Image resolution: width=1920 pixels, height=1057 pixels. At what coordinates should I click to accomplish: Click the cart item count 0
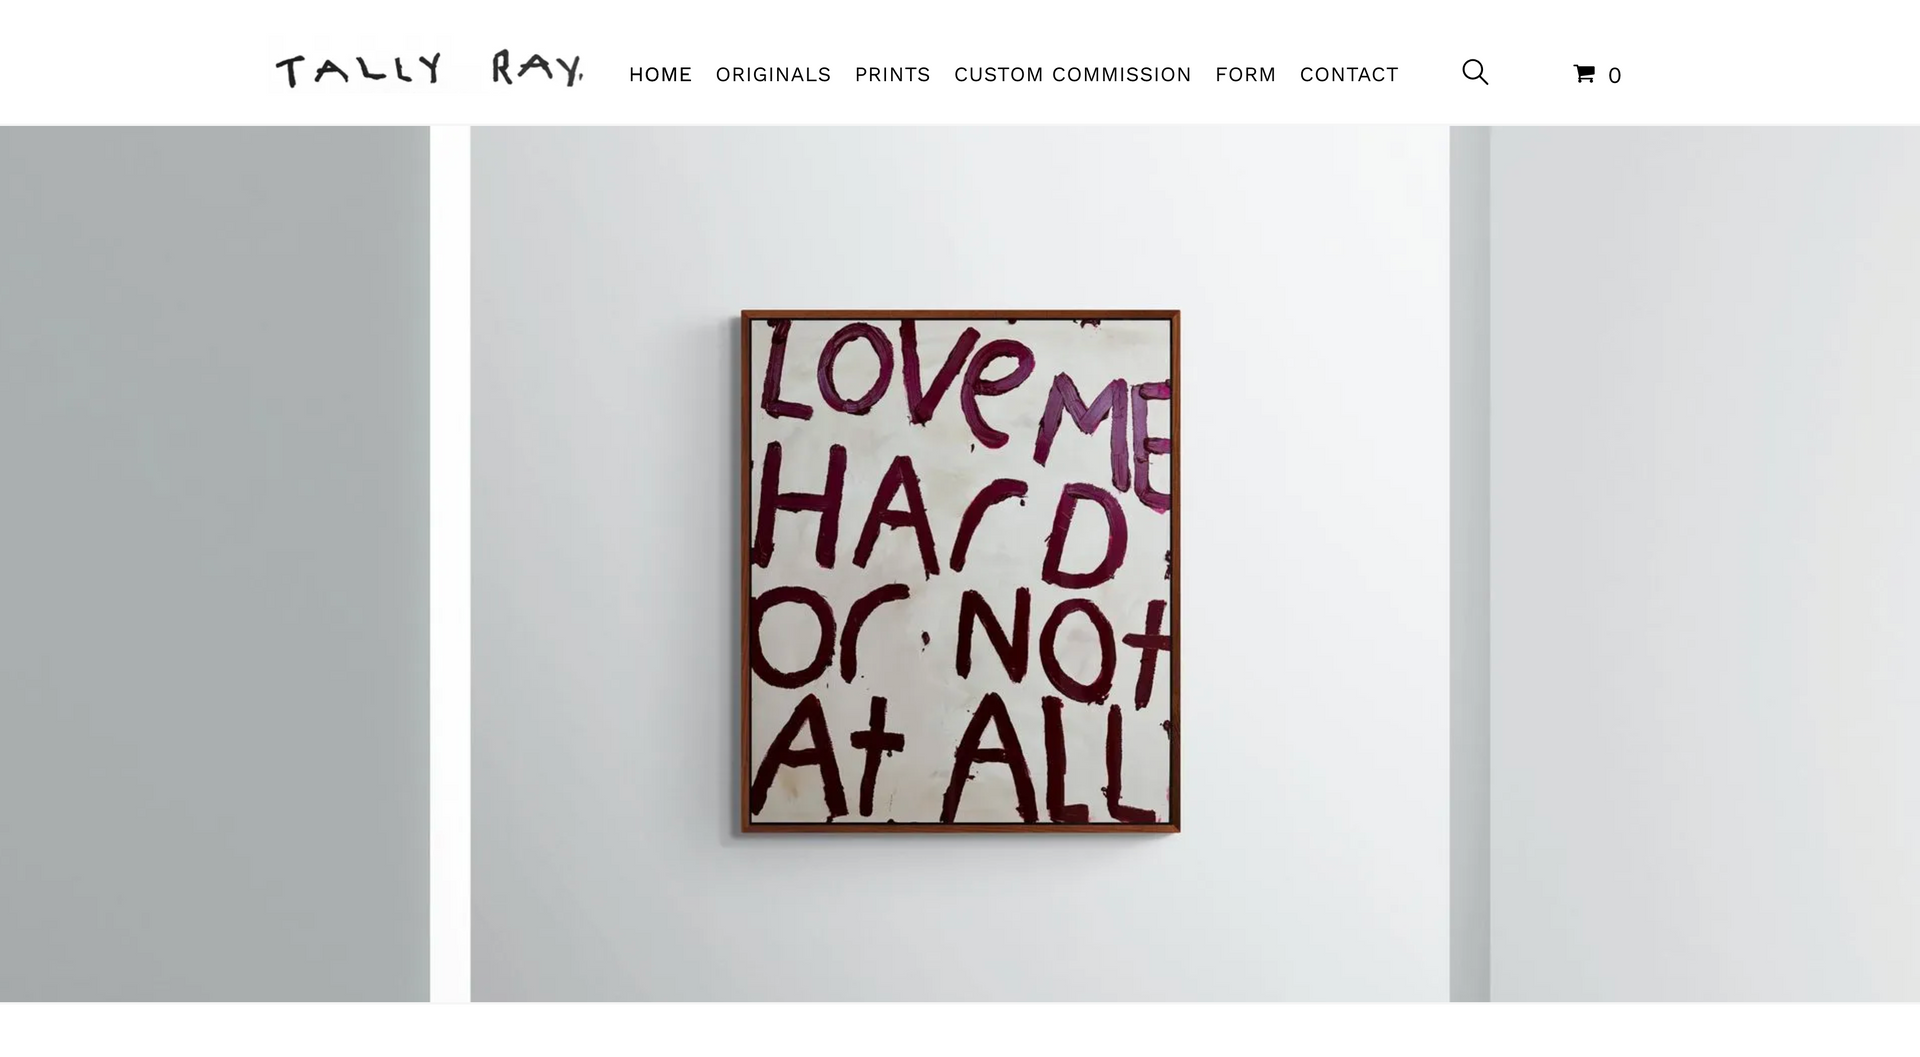1614,76
